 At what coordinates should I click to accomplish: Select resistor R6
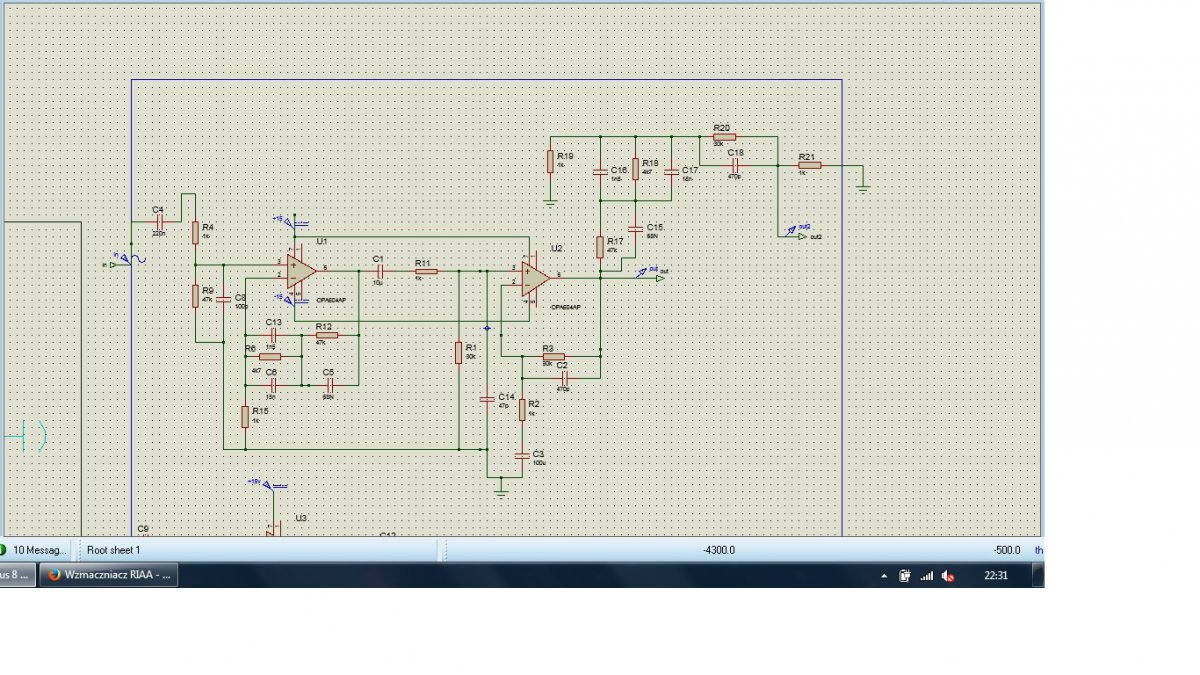point(270,356)
